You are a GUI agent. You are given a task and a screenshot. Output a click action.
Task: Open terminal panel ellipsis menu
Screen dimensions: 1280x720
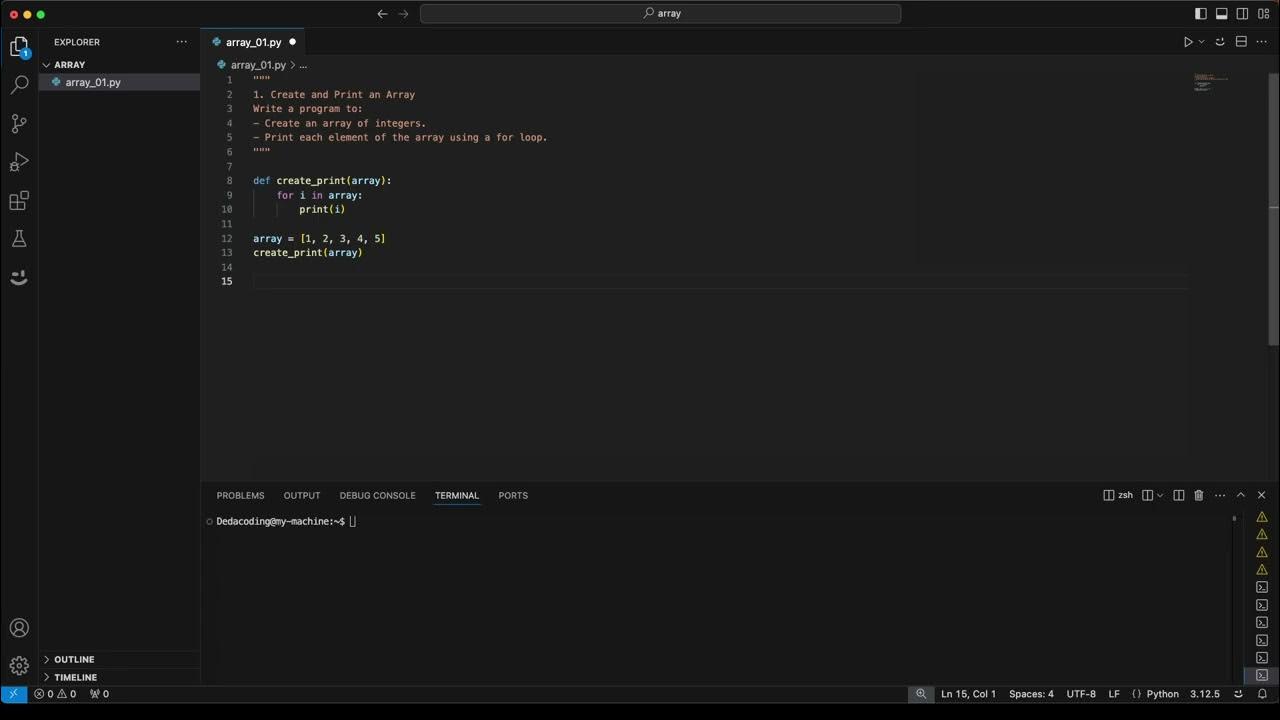coord(1219,495)
